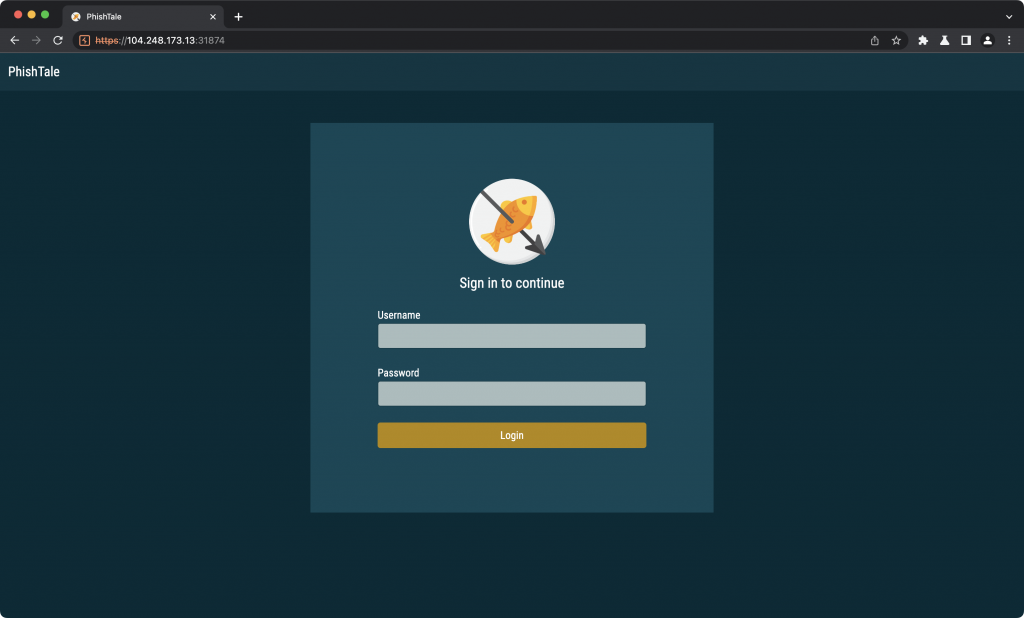Toggle the browser side panel icon

tap(966, 41)
